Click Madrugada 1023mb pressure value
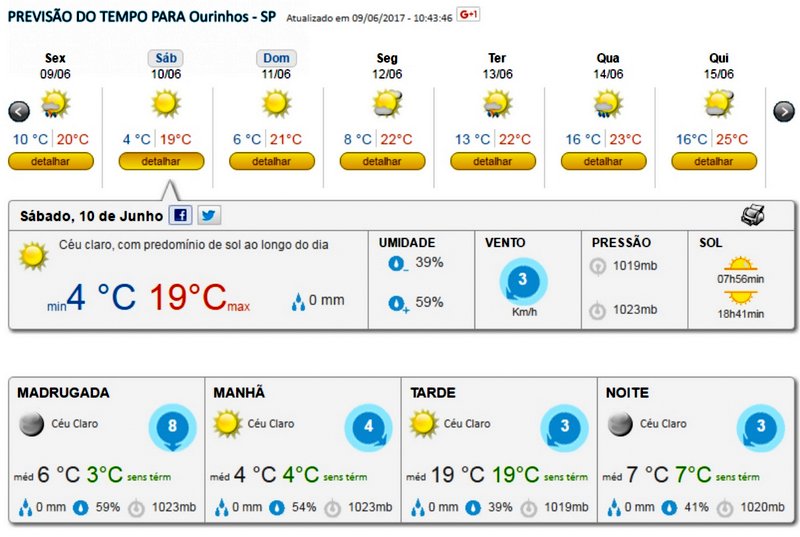This screenshot has width=800, height=537. coord(173,507)
